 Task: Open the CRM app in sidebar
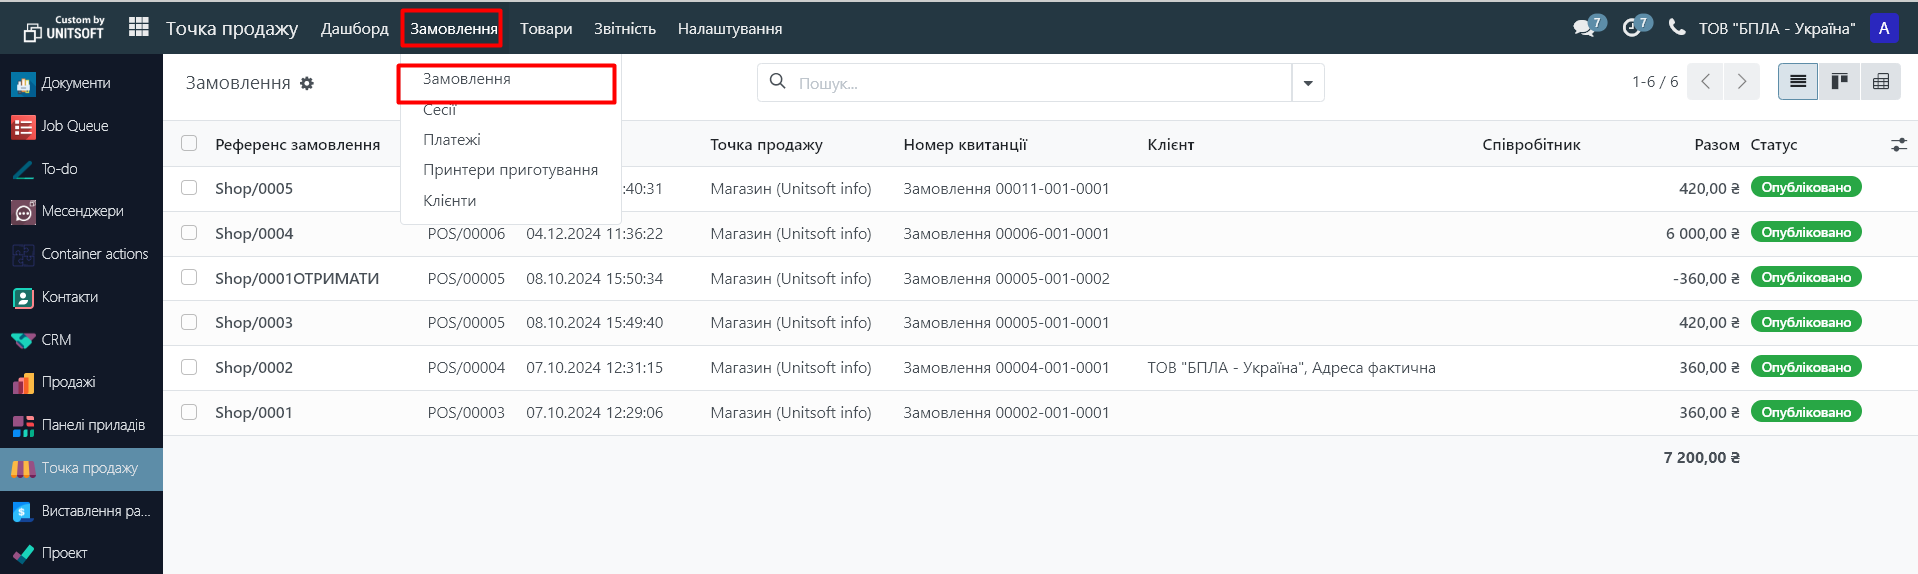tap(56, 340)
